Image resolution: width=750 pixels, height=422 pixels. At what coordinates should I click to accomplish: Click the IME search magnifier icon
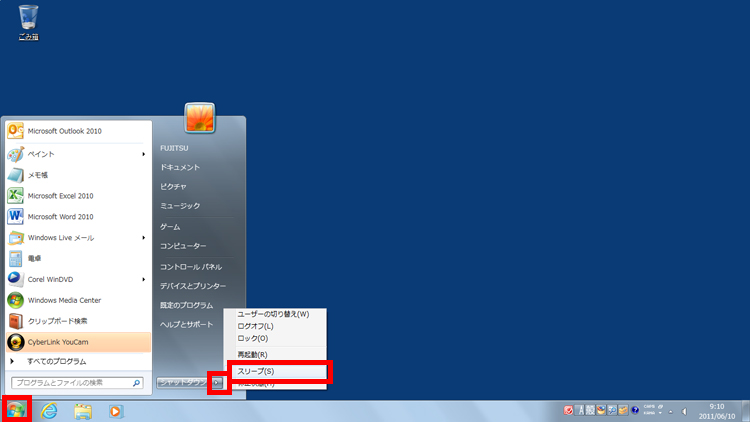point(612,411)
